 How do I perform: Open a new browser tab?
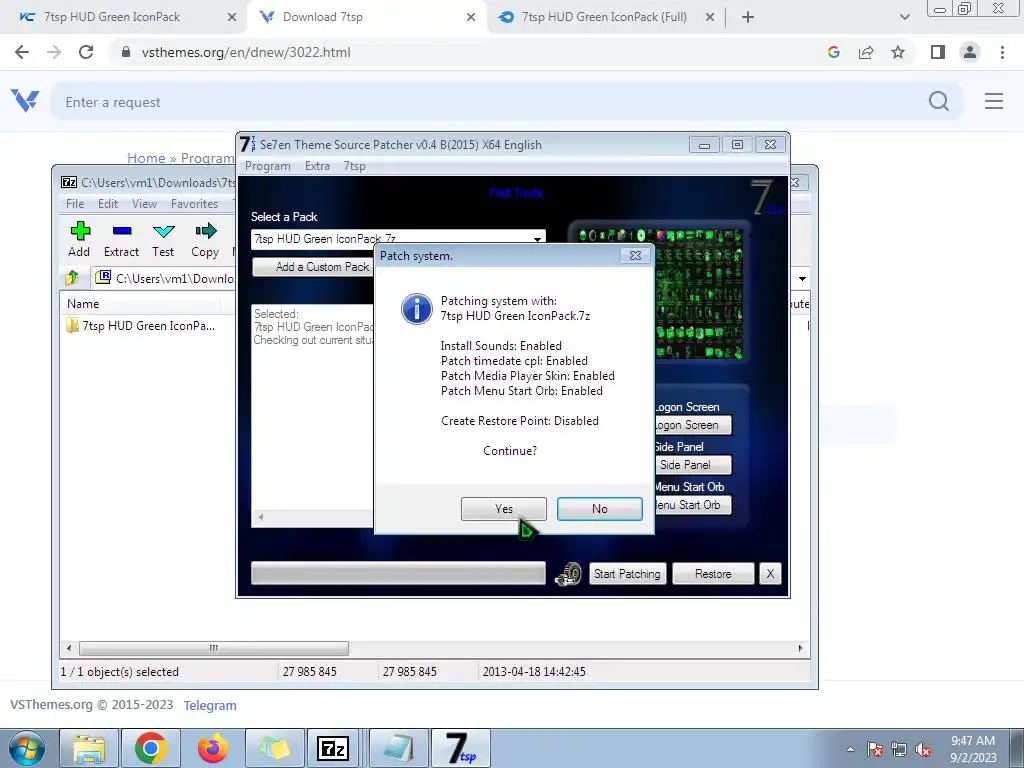[748, 17]
